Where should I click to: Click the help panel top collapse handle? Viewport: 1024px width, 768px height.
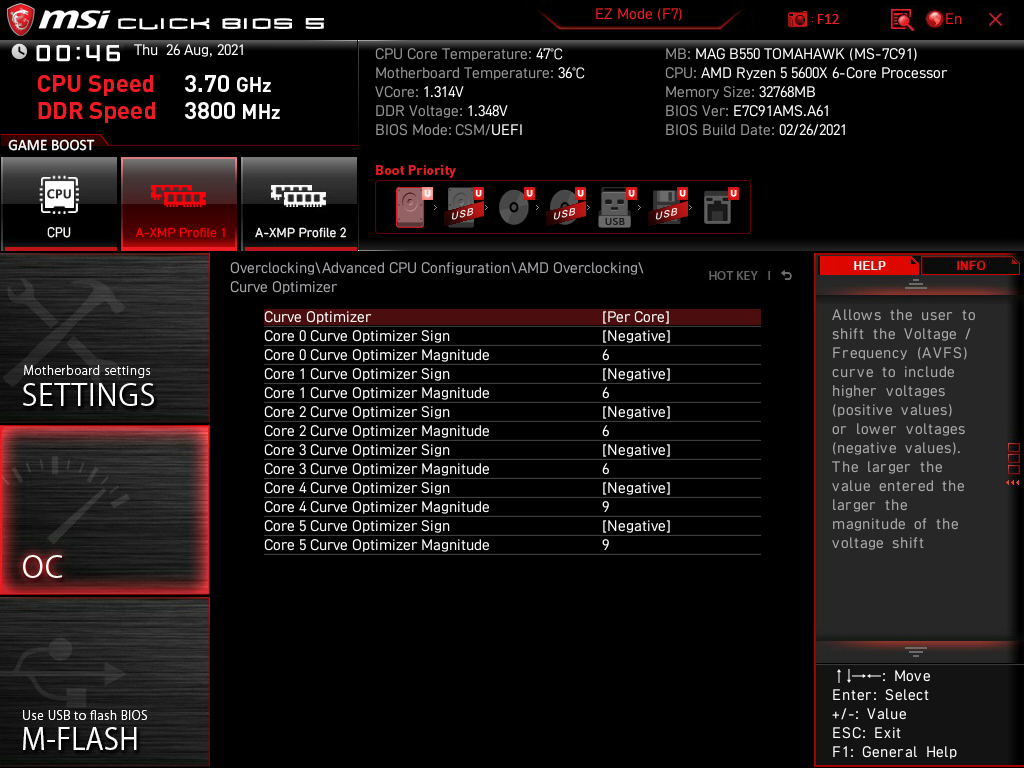click(915, 284)
